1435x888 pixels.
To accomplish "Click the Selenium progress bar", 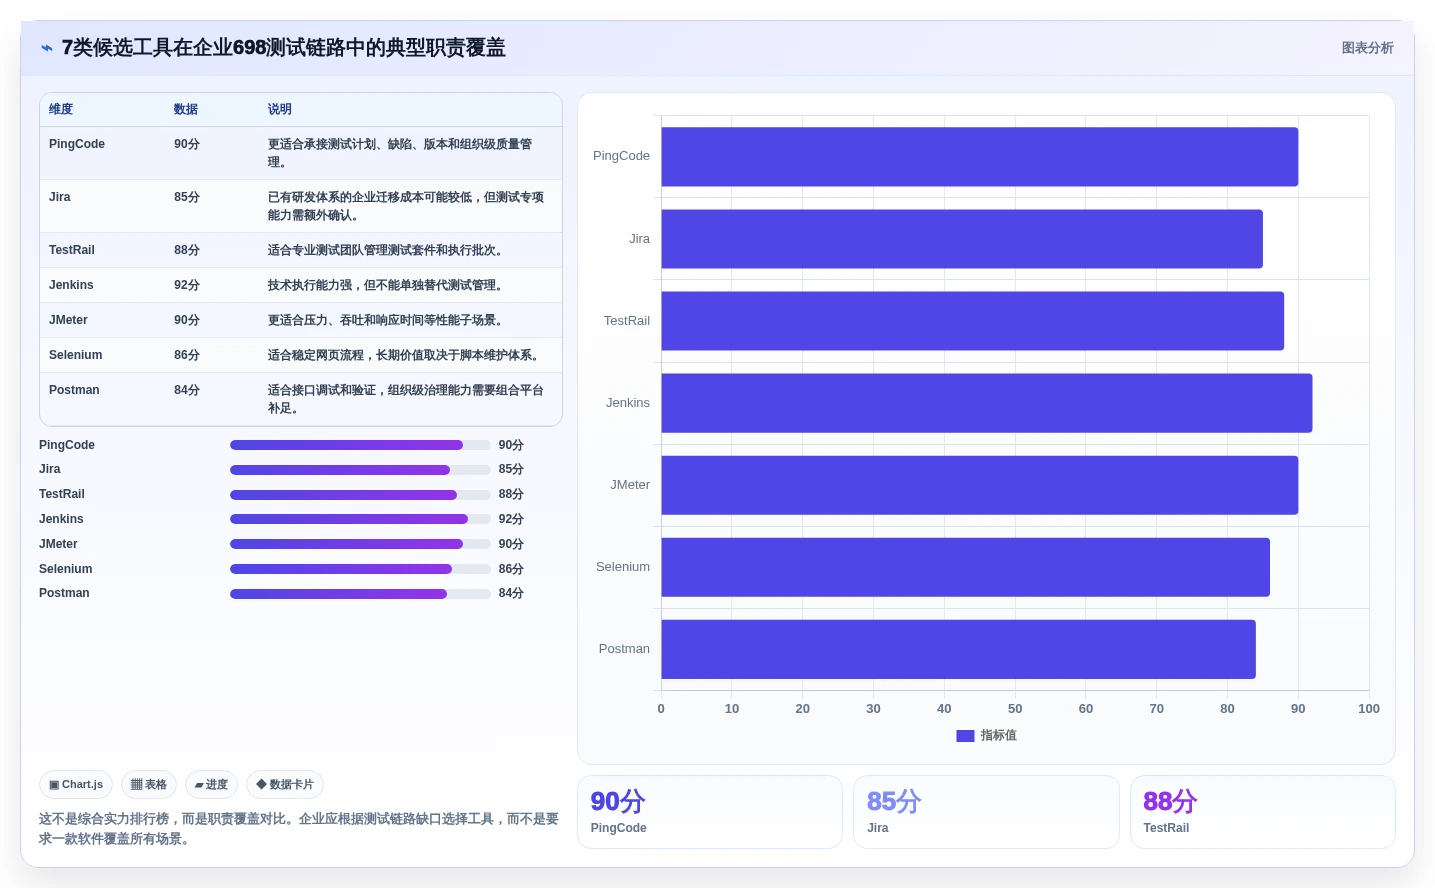I will pyautogui.click(x=360, y=569).
